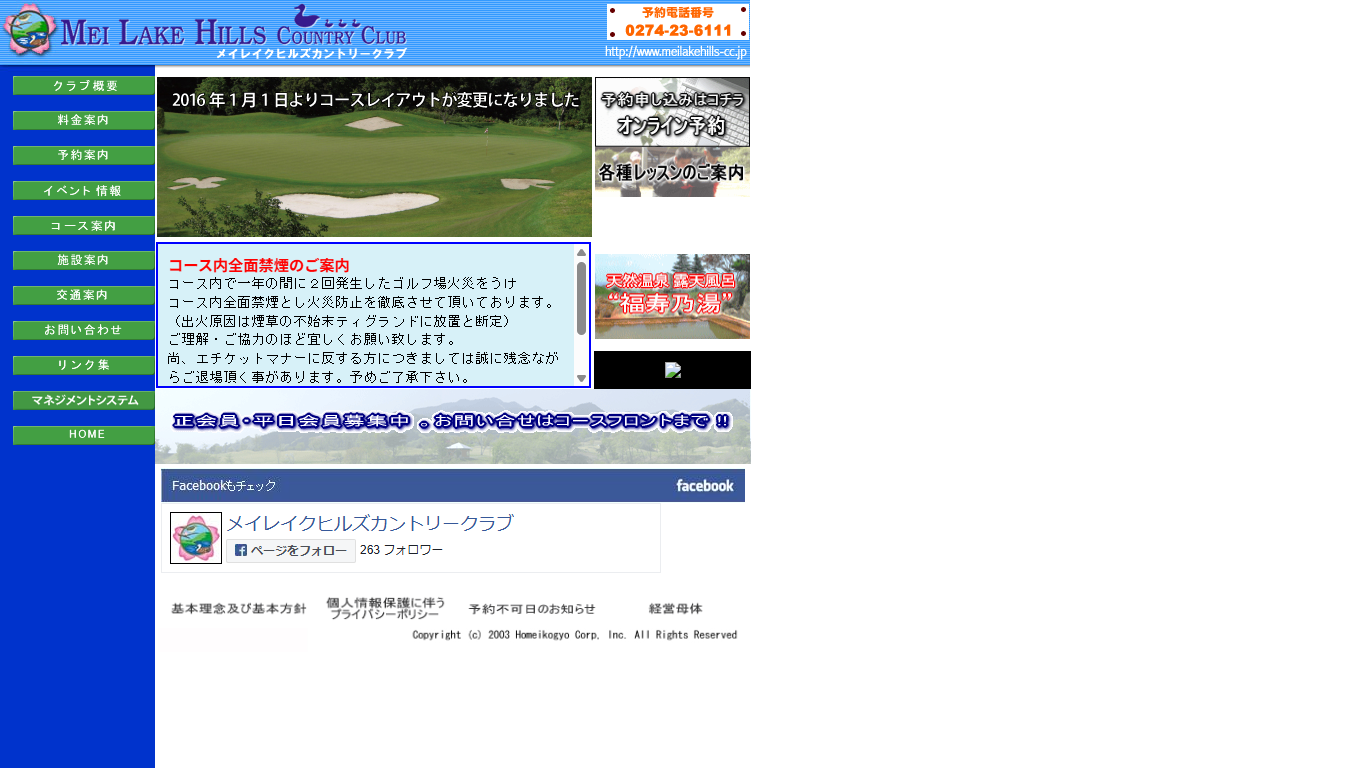The image size is (1365, 768).
Task: Click お問い合わせ sidebar button
Action: point(84,331)
